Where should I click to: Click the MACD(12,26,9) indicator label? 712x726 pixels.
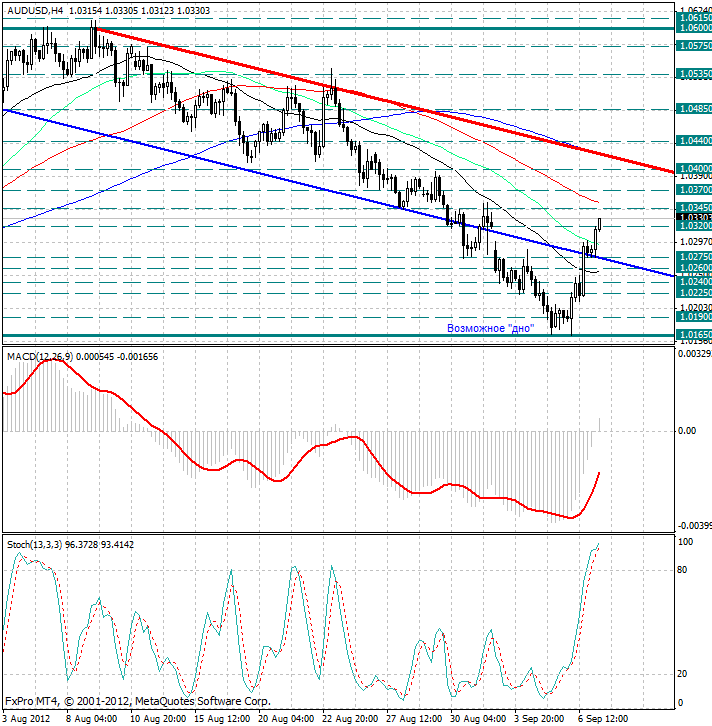point(38,356)
